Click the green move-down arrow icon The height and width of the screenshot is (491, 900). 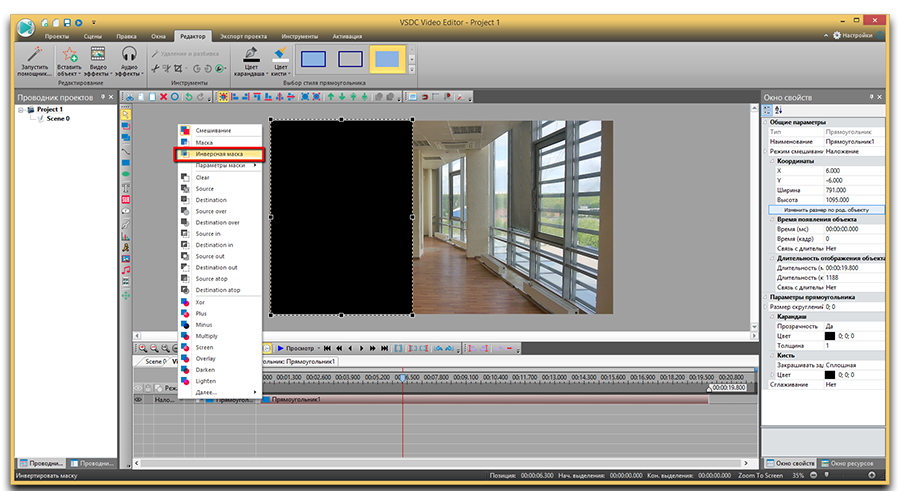click(342, 97)
